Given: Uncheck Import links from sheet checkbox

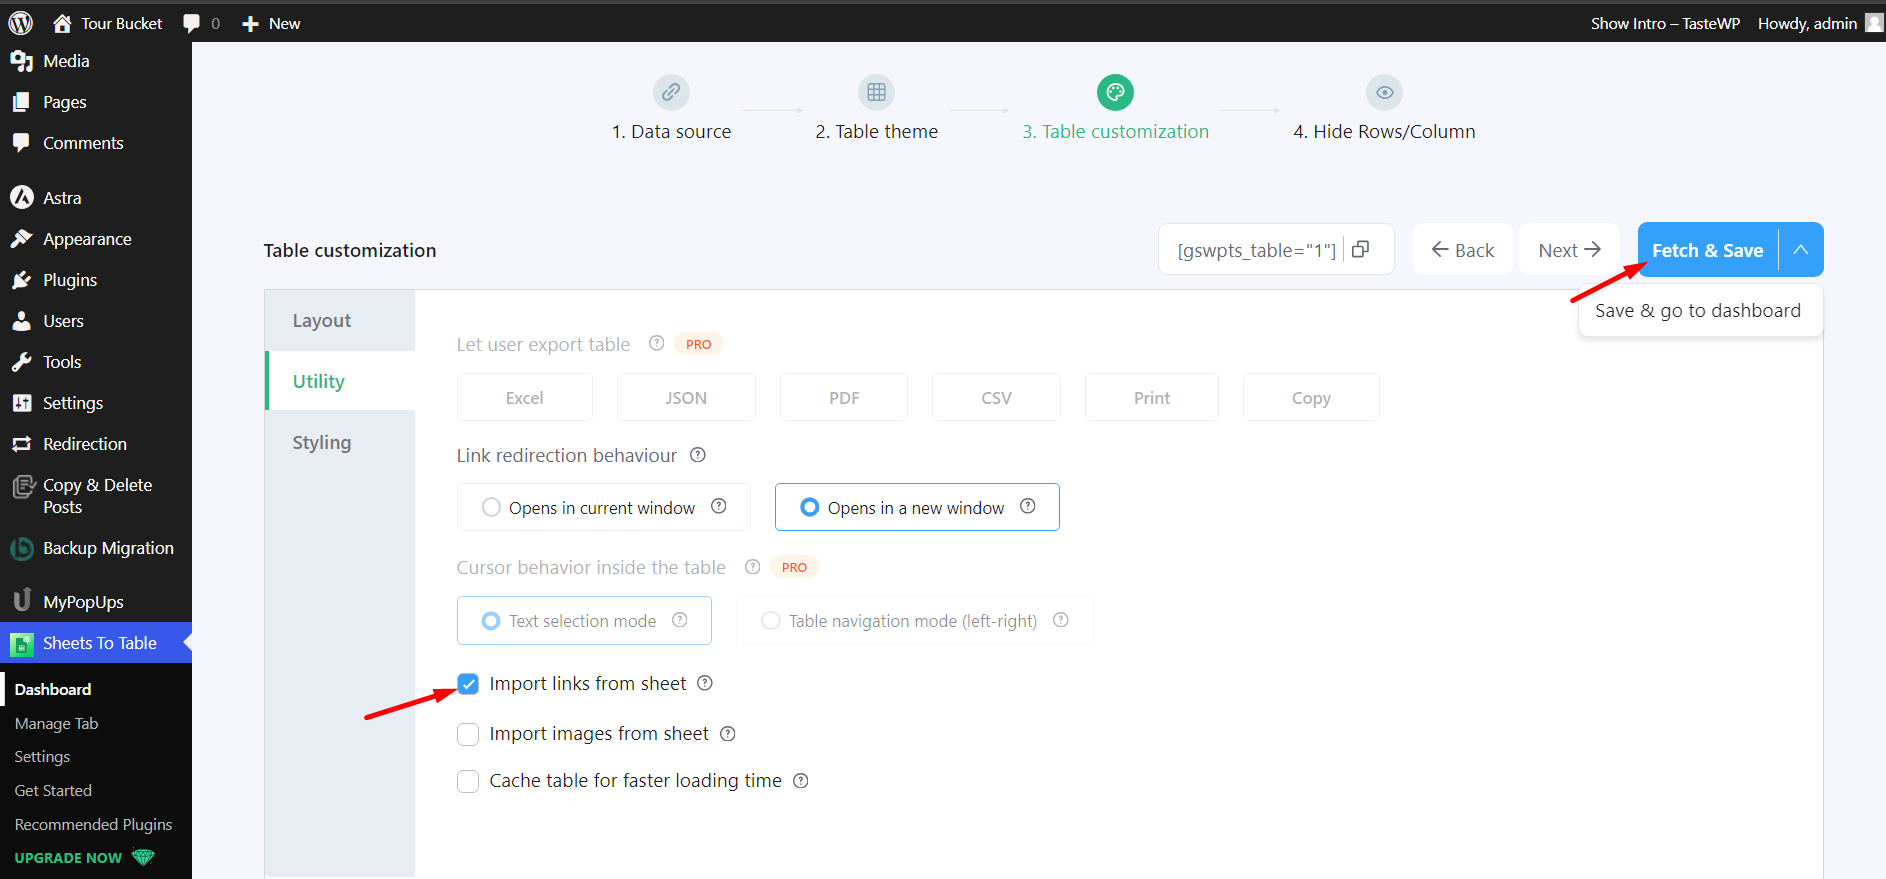Looking at the screenshot, I should pos(468,684).
